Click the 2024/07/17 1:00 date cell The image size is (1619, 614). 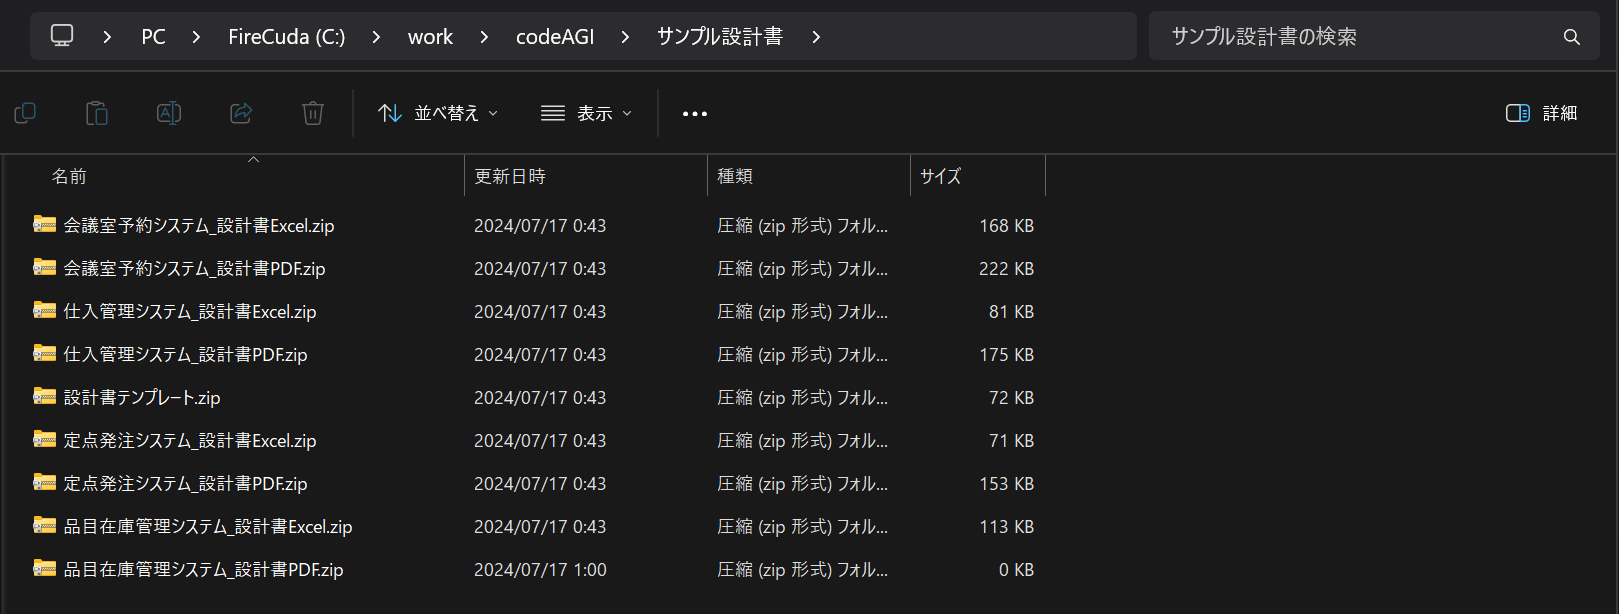(x=540, y=570)
